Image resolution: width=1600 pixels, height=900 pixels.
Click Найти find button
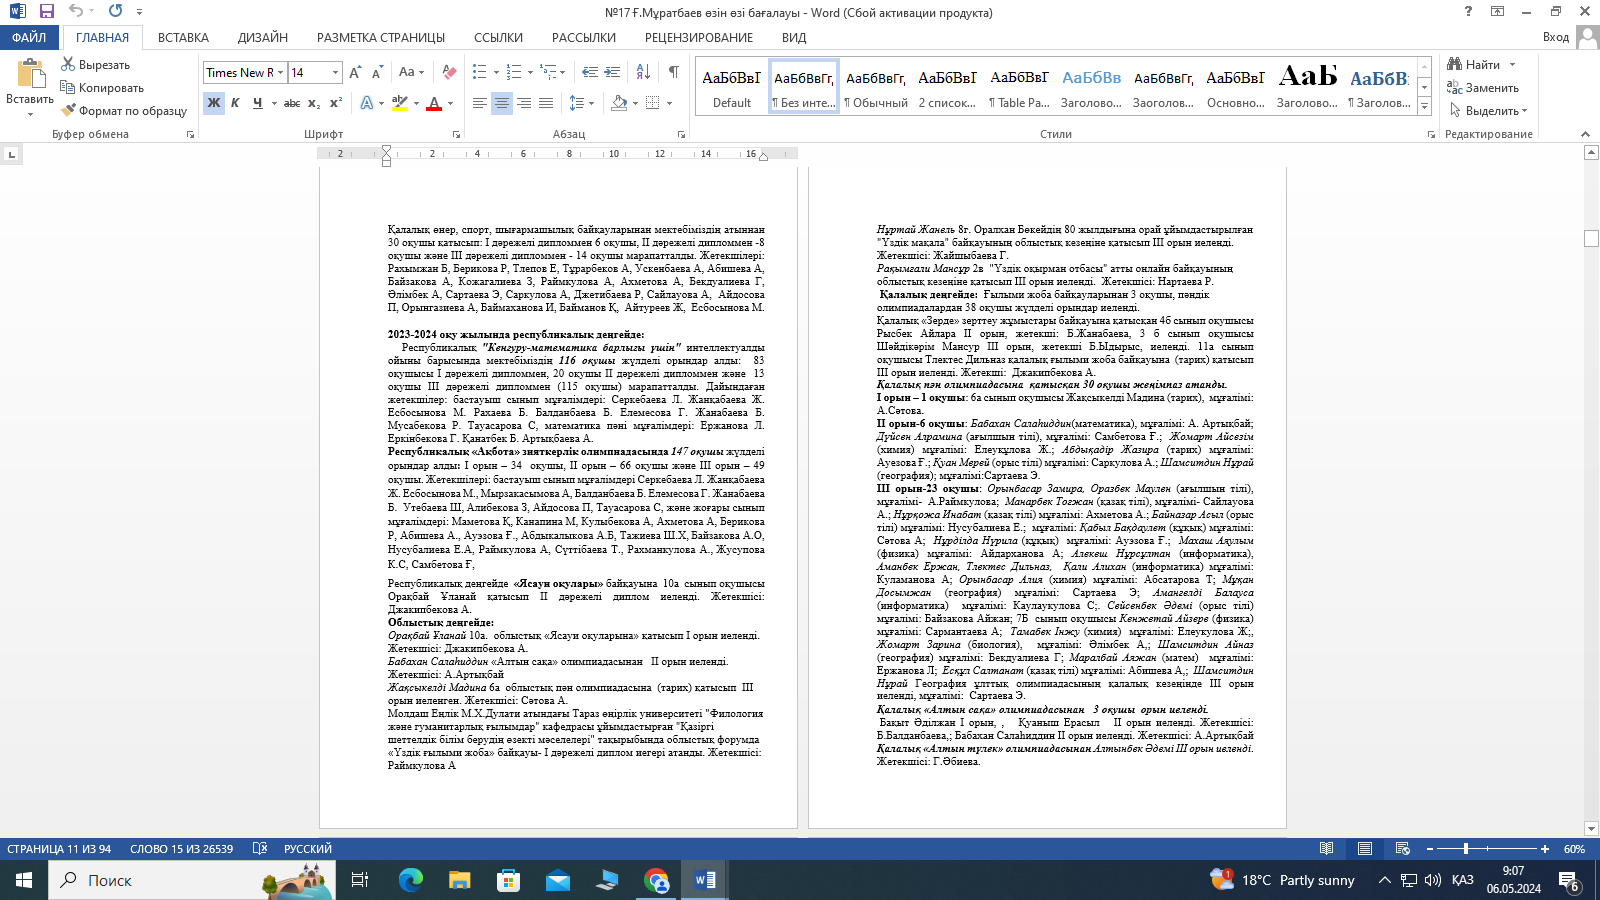[1474, 65]
